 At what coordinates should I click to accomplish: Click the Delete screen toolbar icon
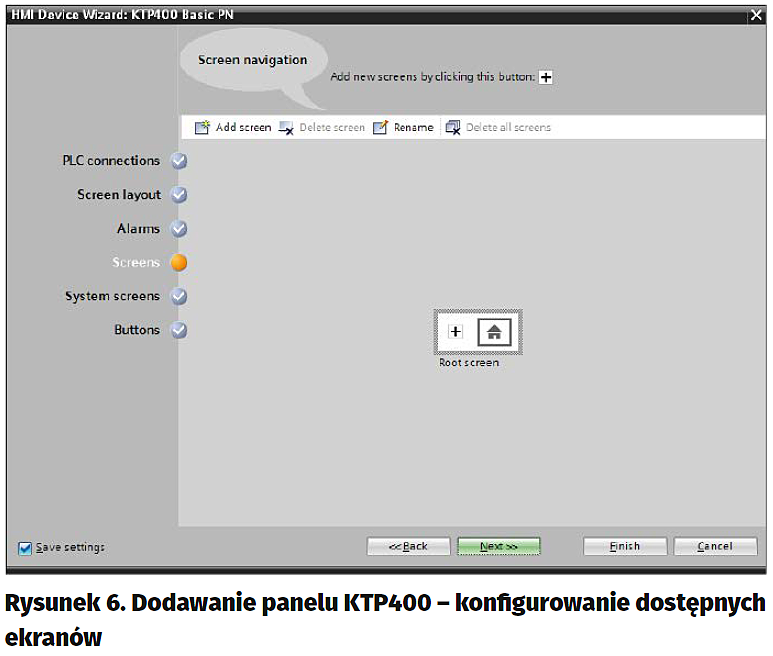tap(286, 128)
